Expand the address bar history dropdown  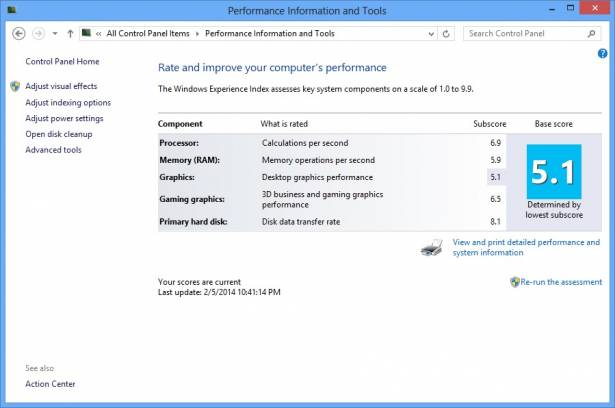coord(431,34)
